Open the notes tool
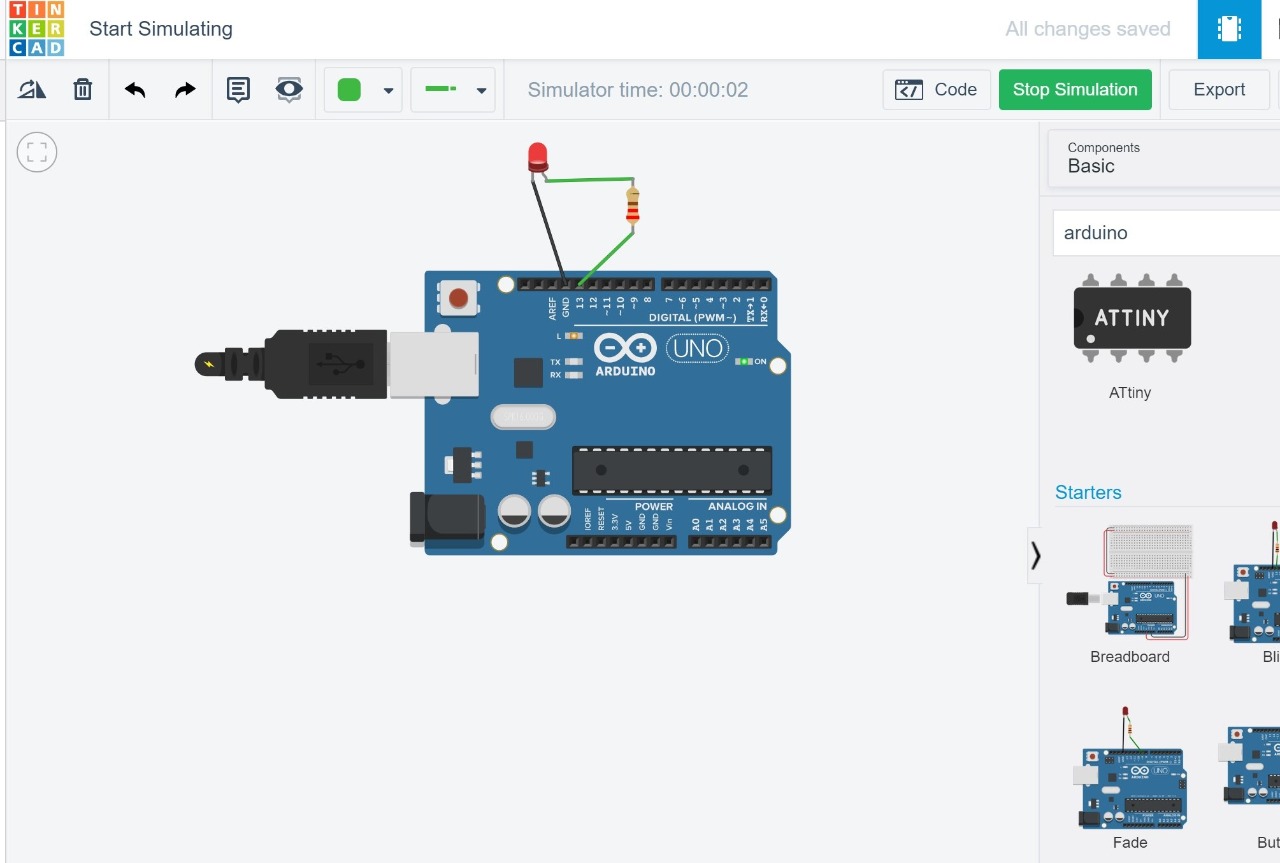1280x863 pixels. [238, 90]
